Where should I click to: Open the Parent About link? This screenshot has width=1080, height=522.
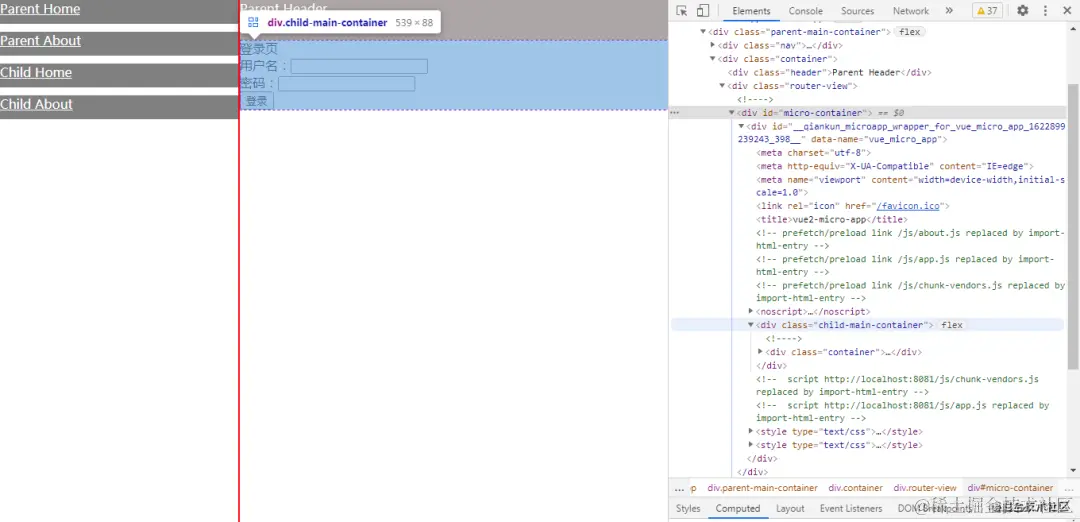pos(41,41)
